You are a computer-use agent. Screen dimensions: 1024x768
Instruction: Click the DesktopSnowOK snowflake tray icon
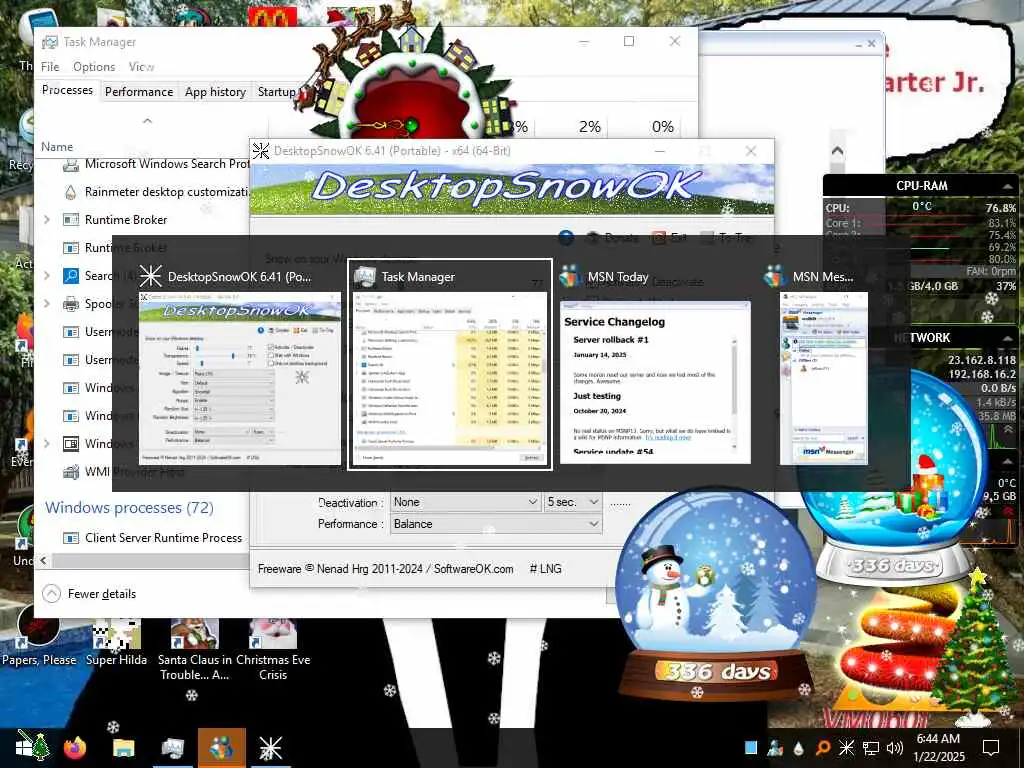846,748
